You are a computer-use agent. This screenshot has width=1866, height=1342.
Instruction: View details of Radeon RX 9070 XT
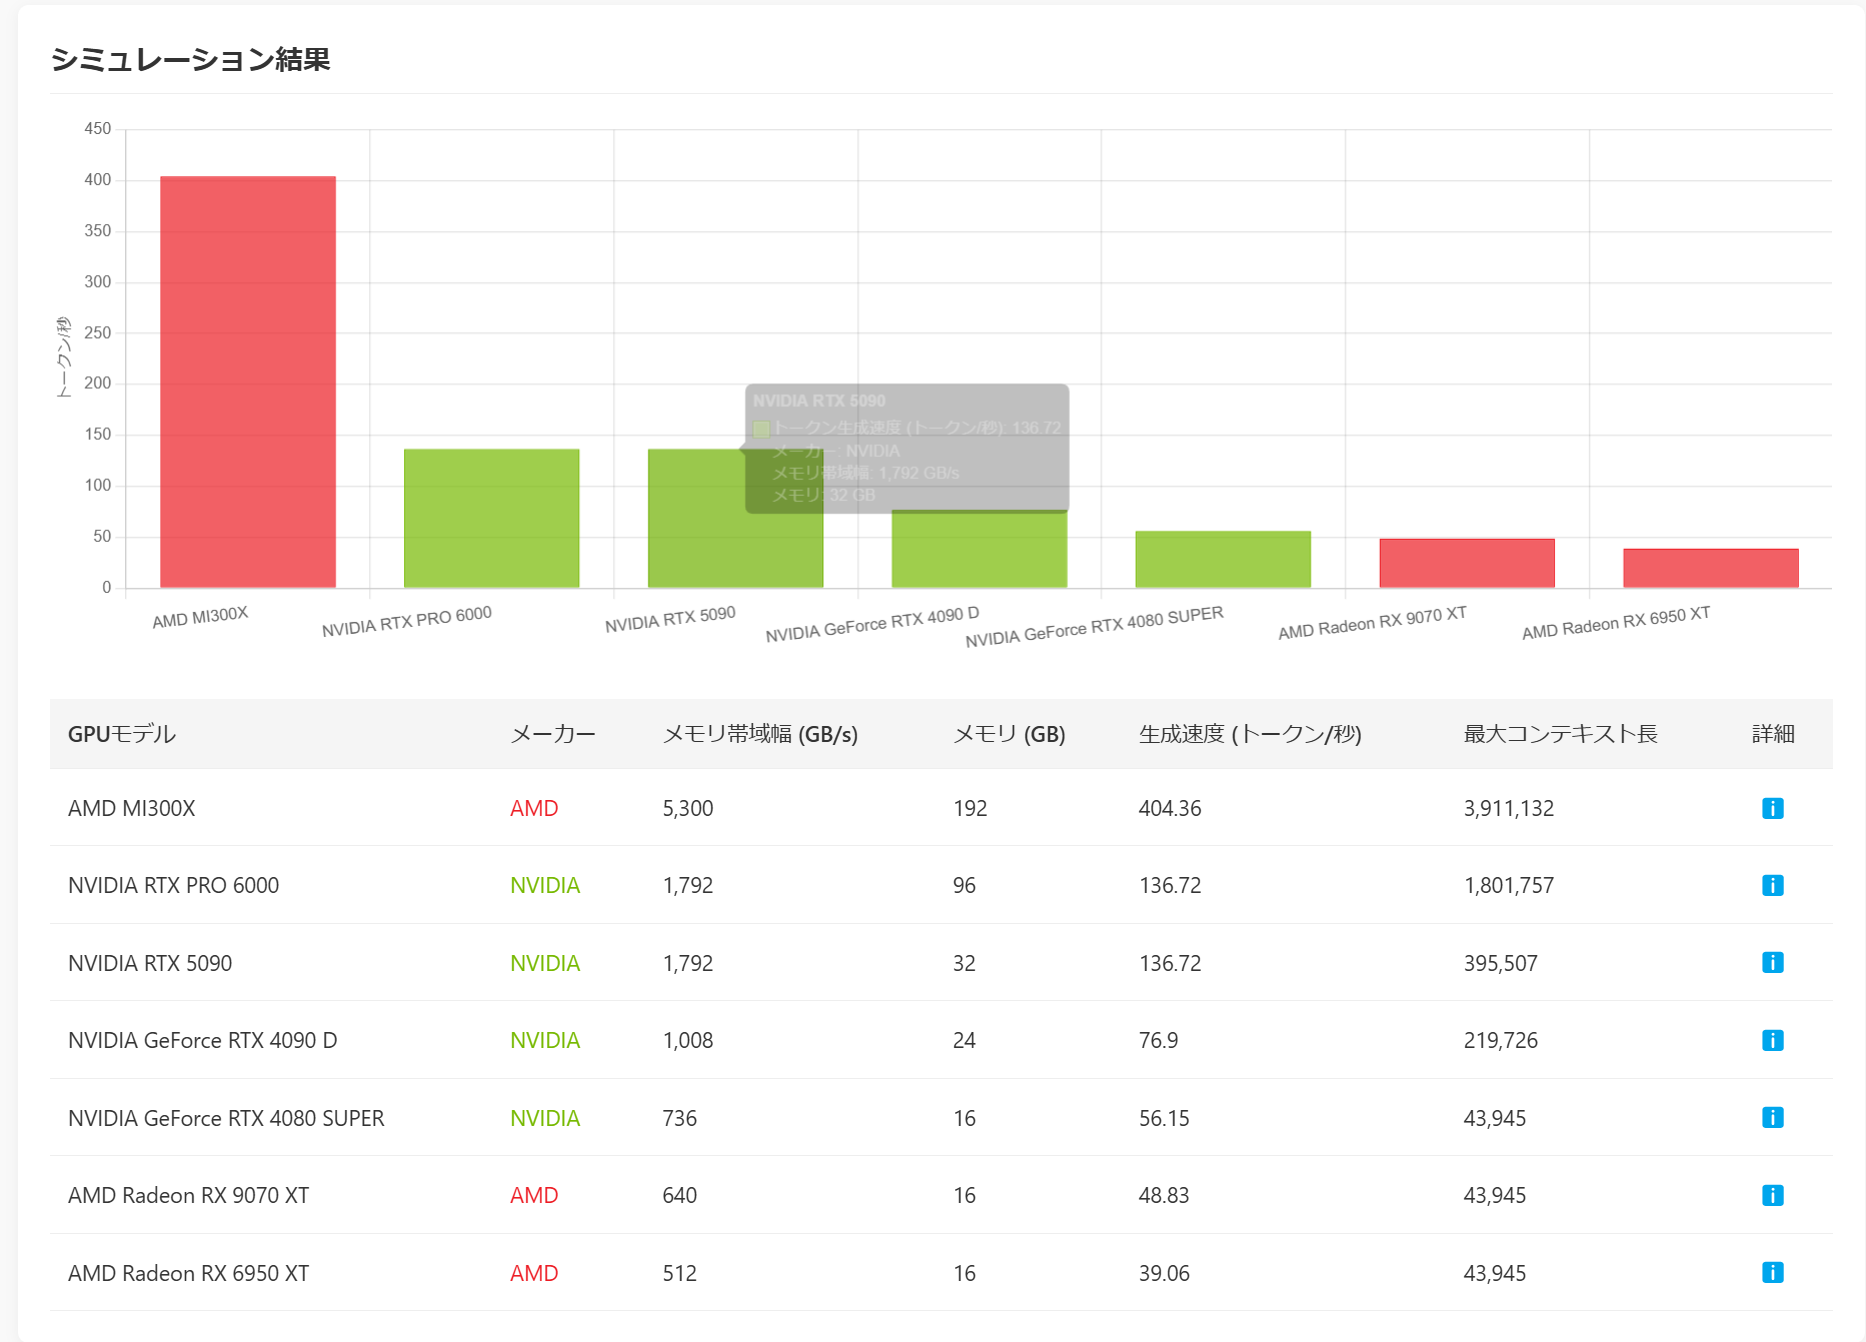pyautogui.click(x=1772, y=1195)
